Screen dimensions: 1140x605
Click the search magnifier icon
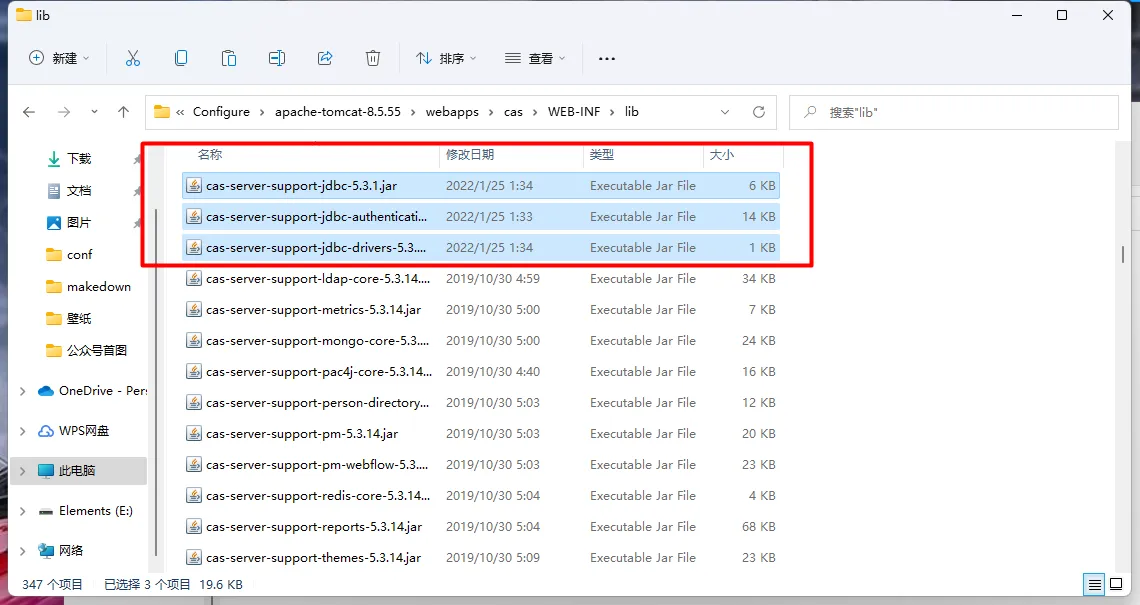click(x=810, y=112)
